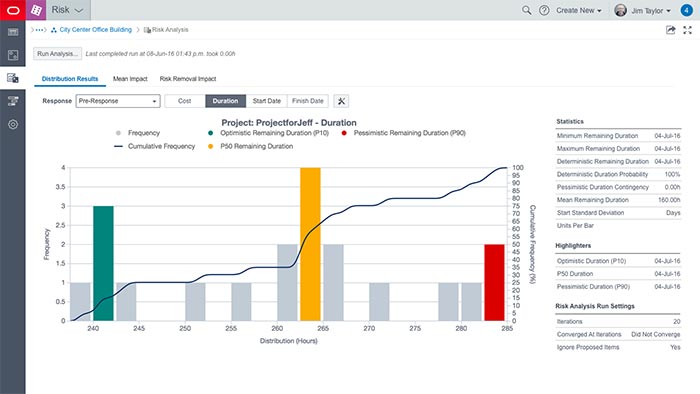Toggle the Start Date view button
Viewport: 700px width, 394px height.
coord(267,101)
